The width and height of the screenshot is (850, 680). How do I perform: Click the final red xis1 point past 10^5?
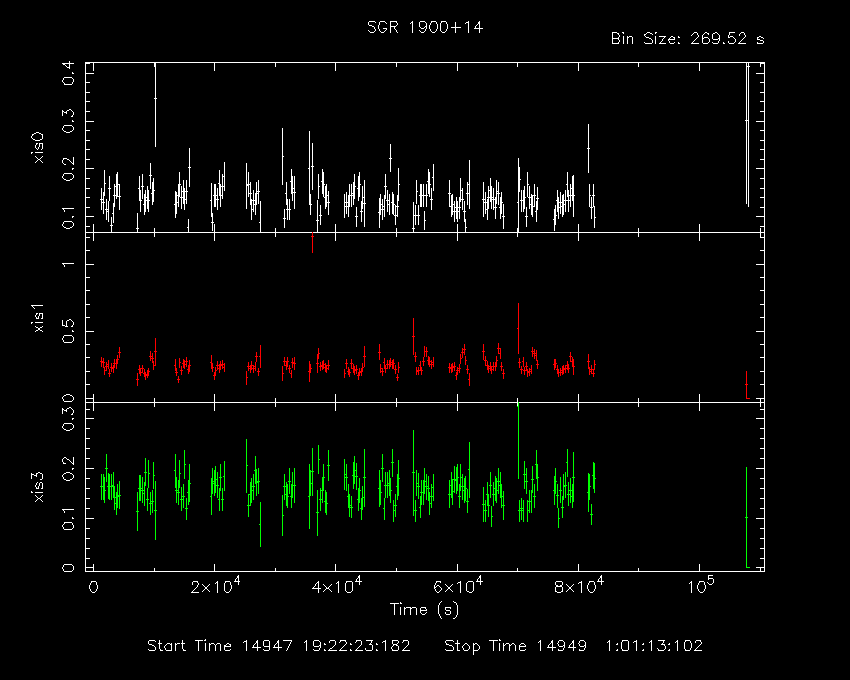click(746, 384)
